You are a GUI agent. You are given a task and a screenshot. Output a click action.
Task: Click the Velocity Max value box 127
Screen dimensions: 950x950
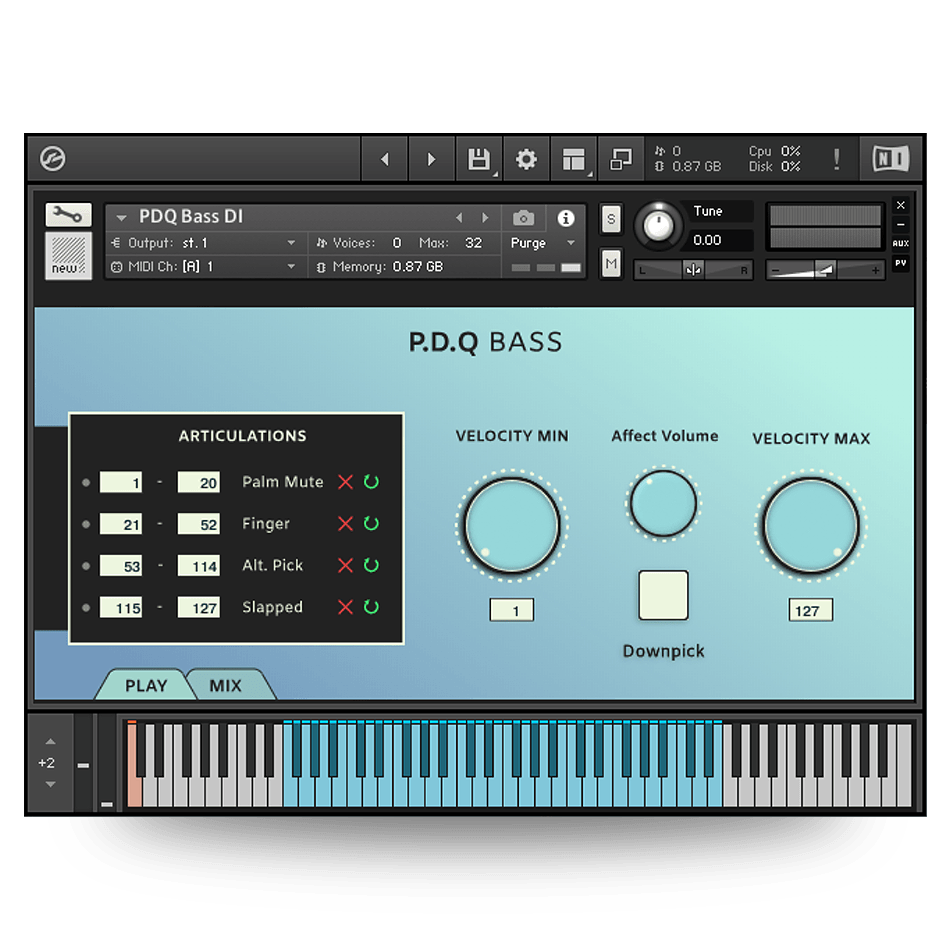[x=811, y=610]
